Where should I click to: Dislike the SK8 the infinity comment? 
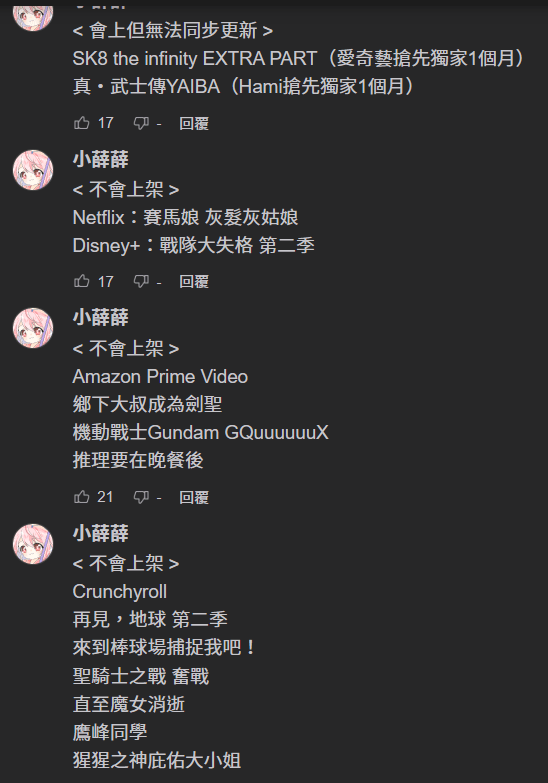[x=141, y=123]
